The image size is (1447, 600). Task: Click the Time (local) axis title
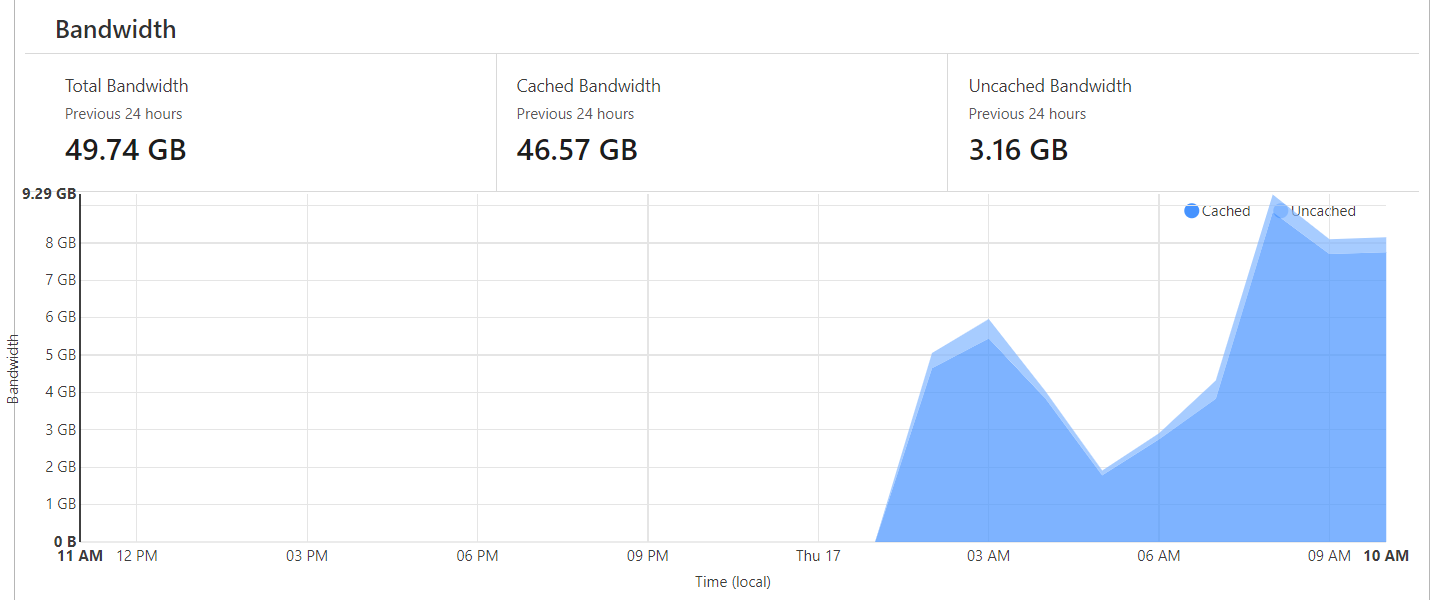tap(733, 582)
